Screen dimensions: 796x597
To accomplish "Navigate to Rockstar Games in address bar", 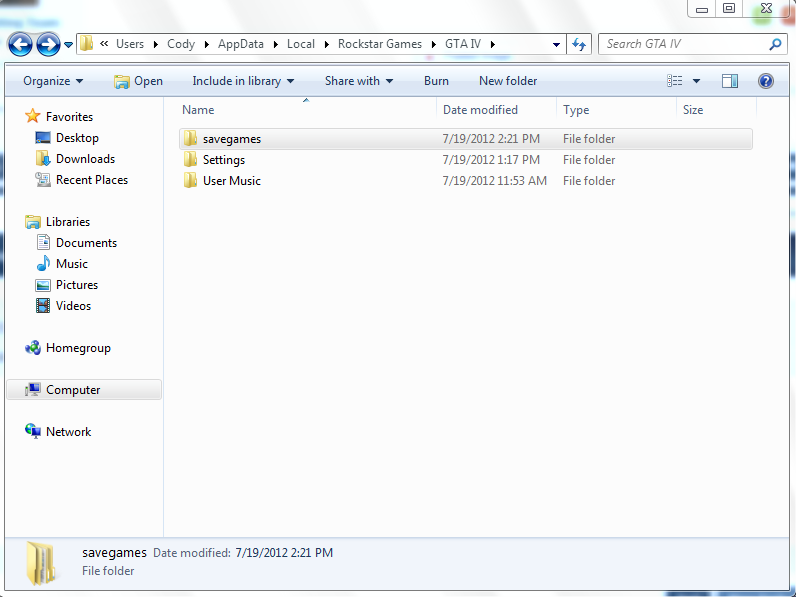I will [x=380, y=44].
